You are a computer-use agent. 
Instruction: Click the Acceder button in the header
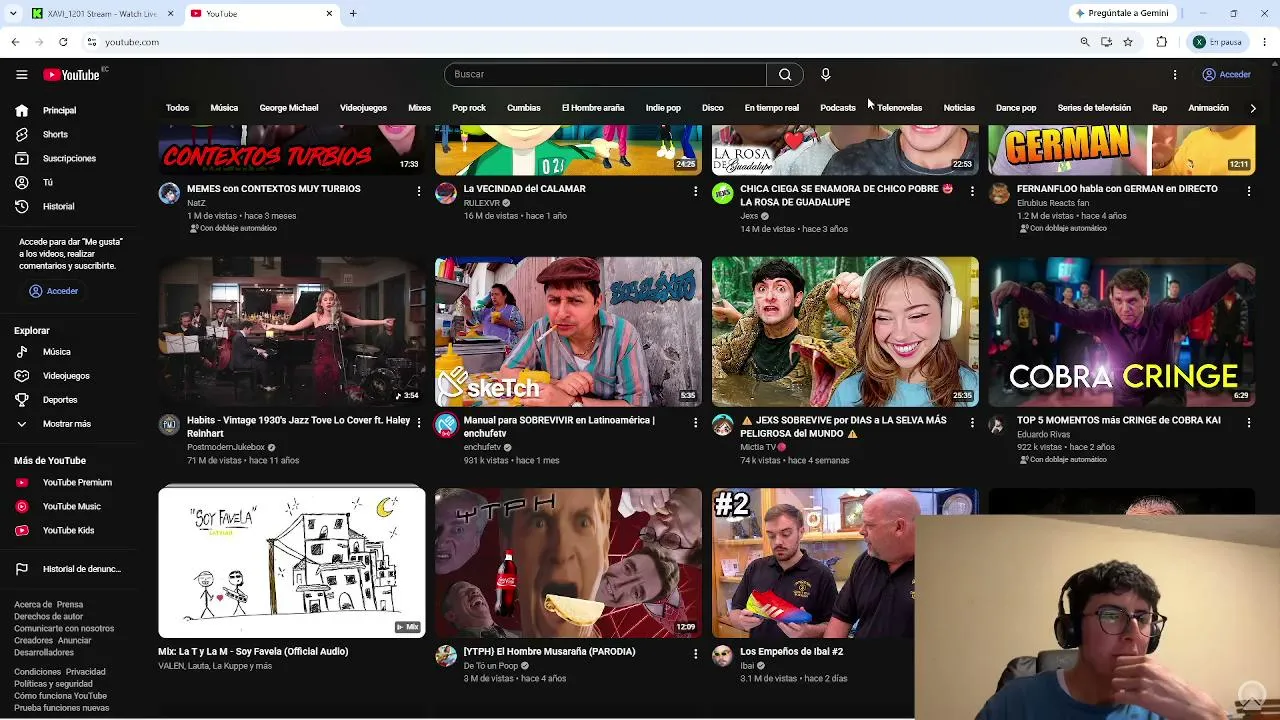1226,74
